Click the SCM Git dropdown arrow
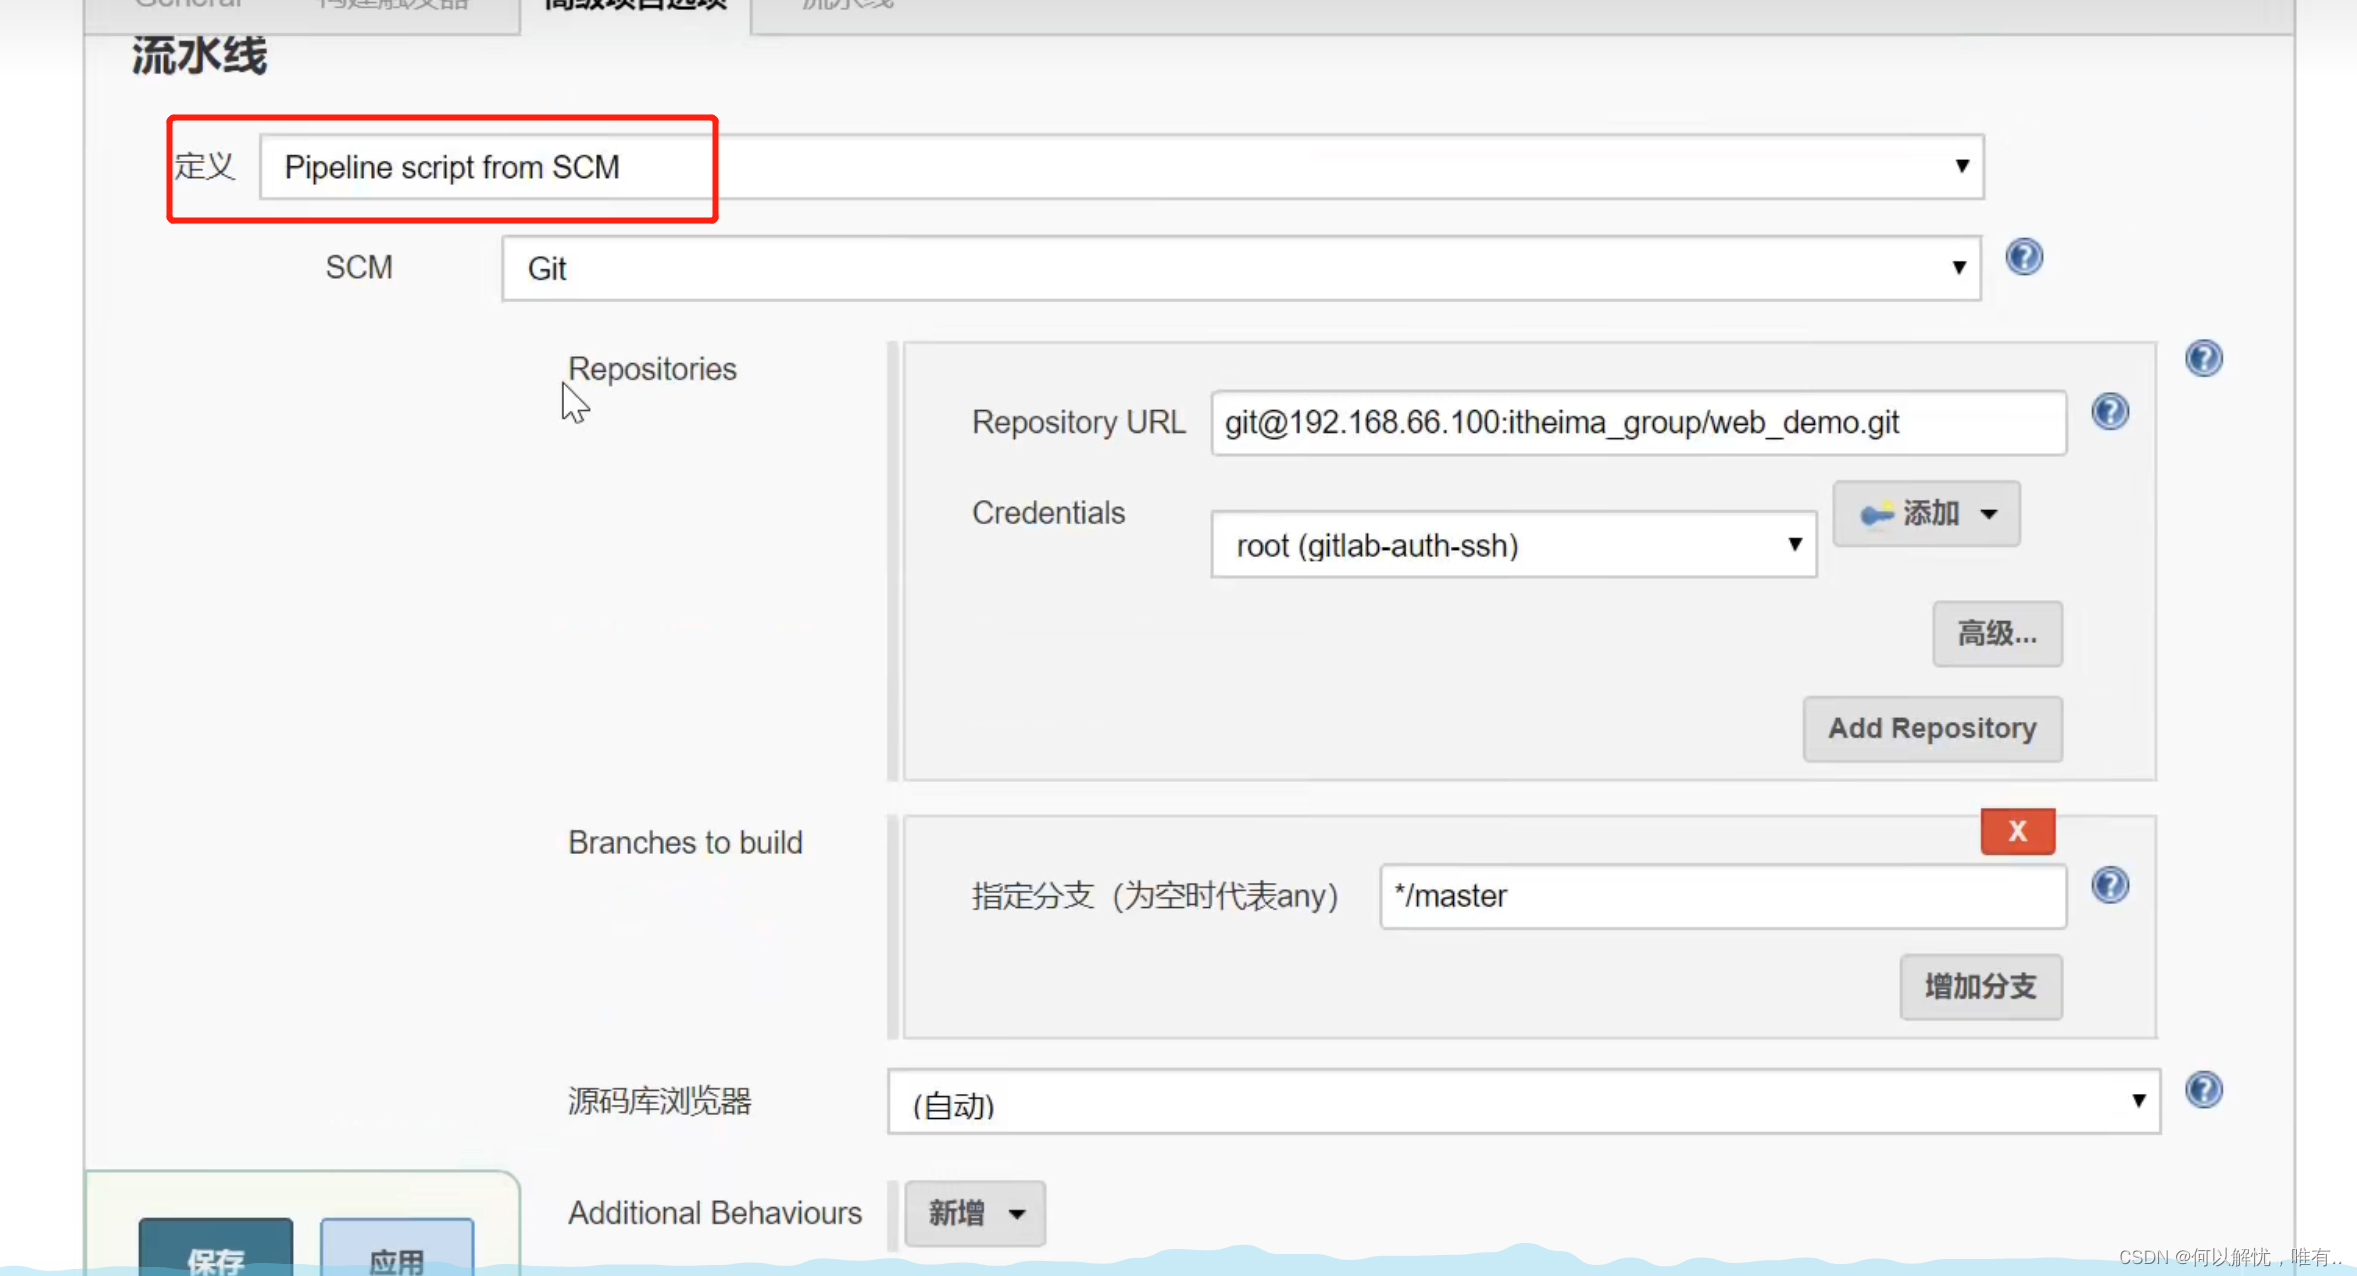The image size is (2357, 1276). (x=1959, y=267)
